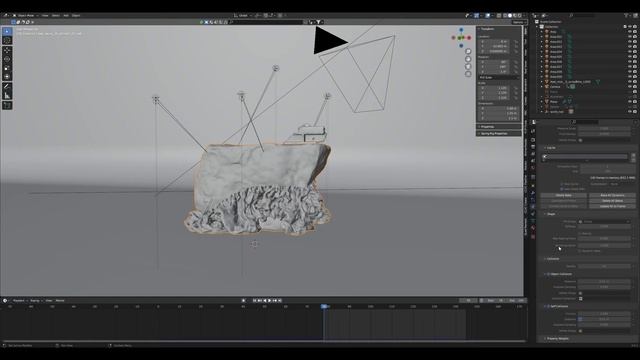Select the Add Cube tool
The height and width of the screenshot is (360, 640).
pyautogui.click(x=7, y=105)
